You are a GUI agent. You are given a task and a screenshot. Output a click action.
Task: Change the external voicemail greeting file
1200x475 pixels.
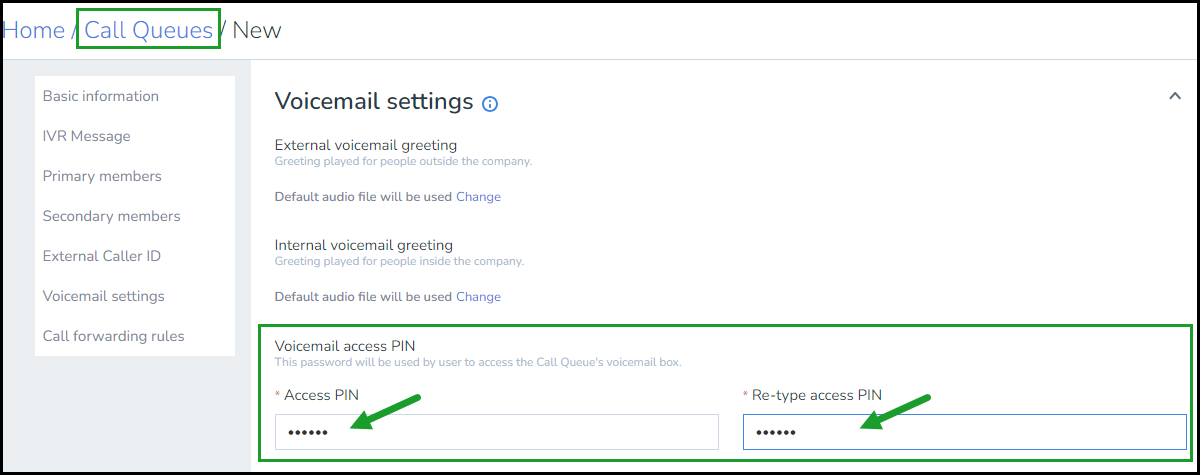tap(478, 197)
